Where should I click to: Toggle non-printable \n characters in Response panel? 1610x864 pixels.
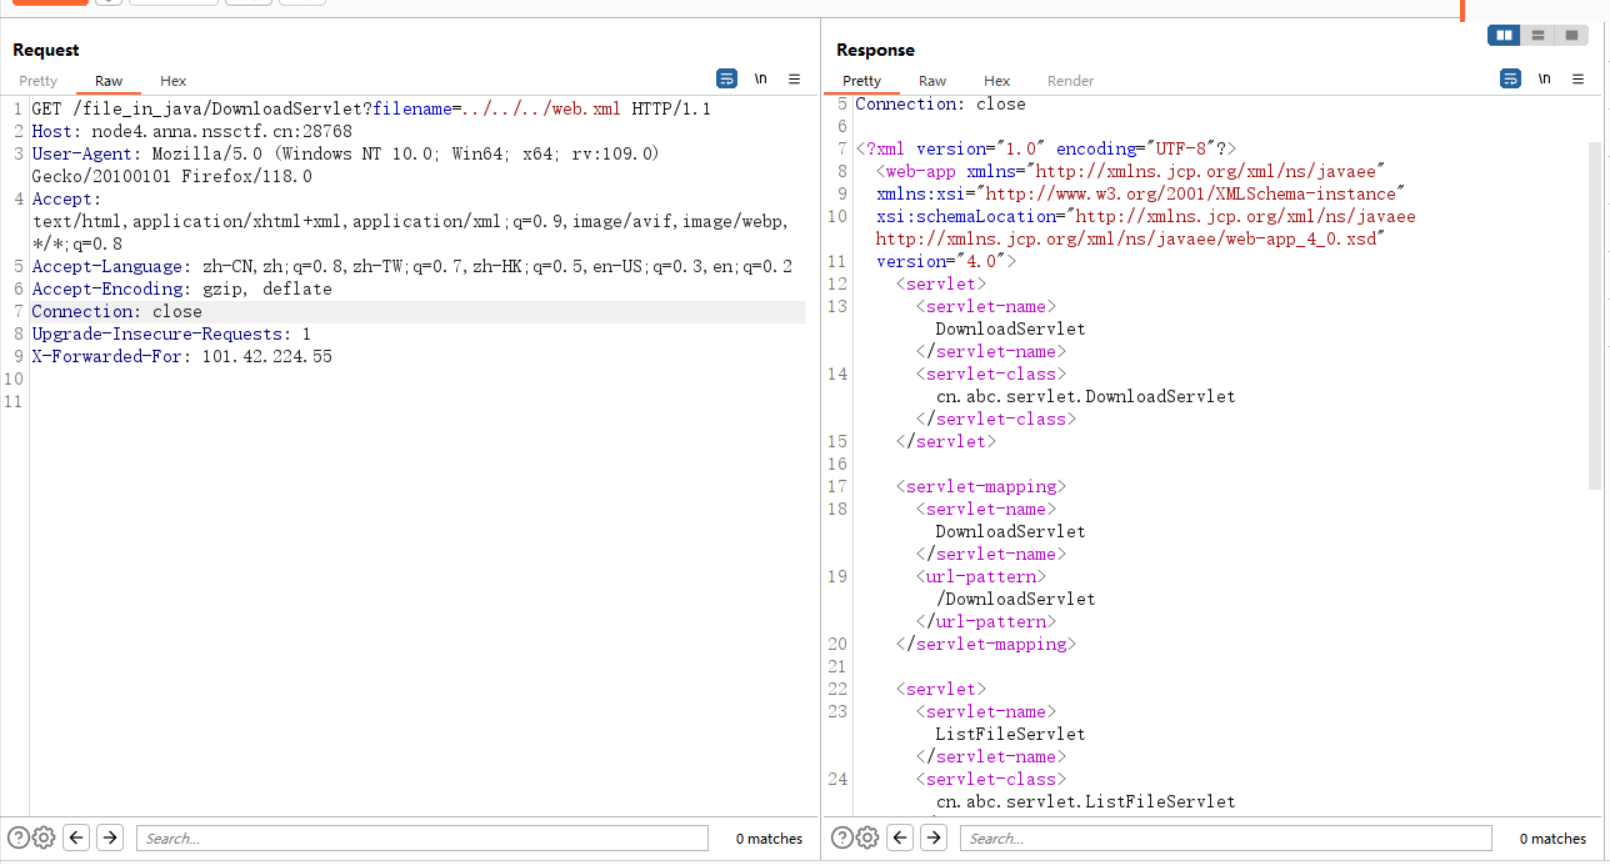tap(1545, 79)
